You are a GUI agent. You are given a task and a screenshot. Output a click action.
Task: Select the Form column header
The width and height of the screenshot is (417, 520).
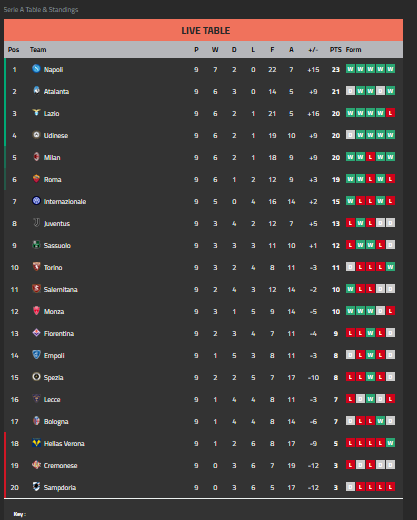click(353, 50)
